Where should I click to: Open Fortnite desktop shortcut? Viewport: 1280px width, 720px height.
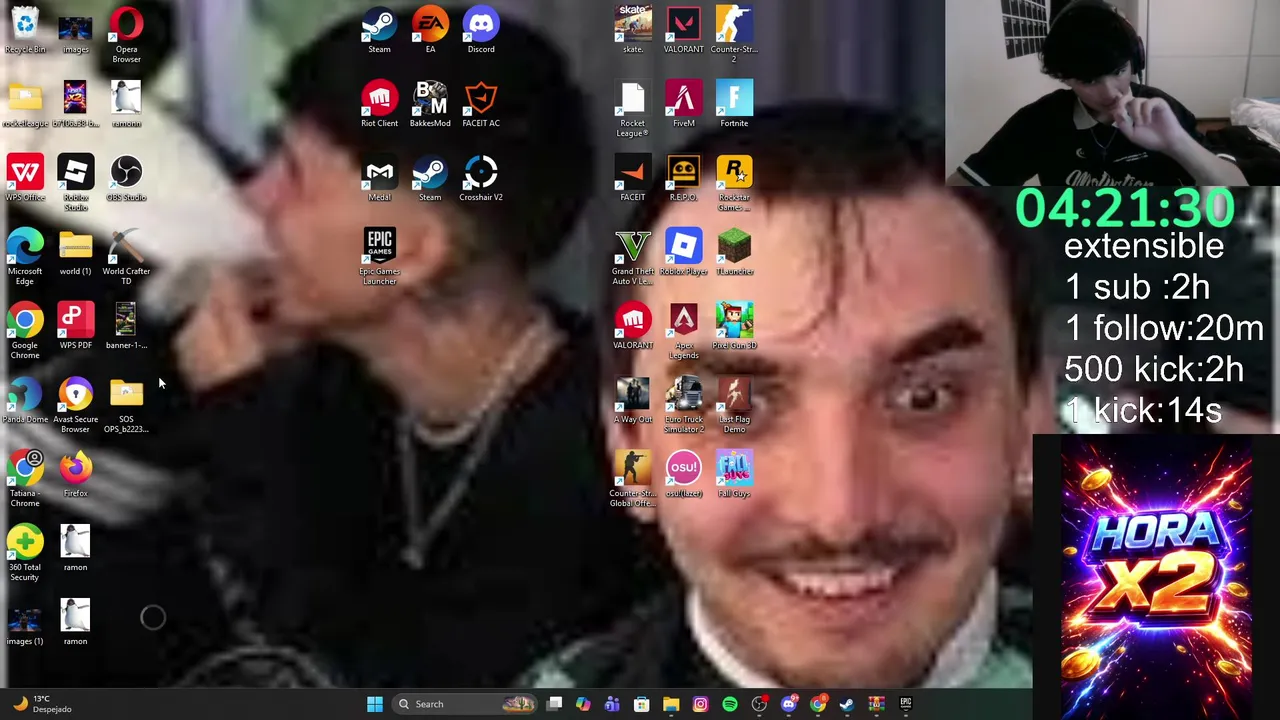point(734,104)
